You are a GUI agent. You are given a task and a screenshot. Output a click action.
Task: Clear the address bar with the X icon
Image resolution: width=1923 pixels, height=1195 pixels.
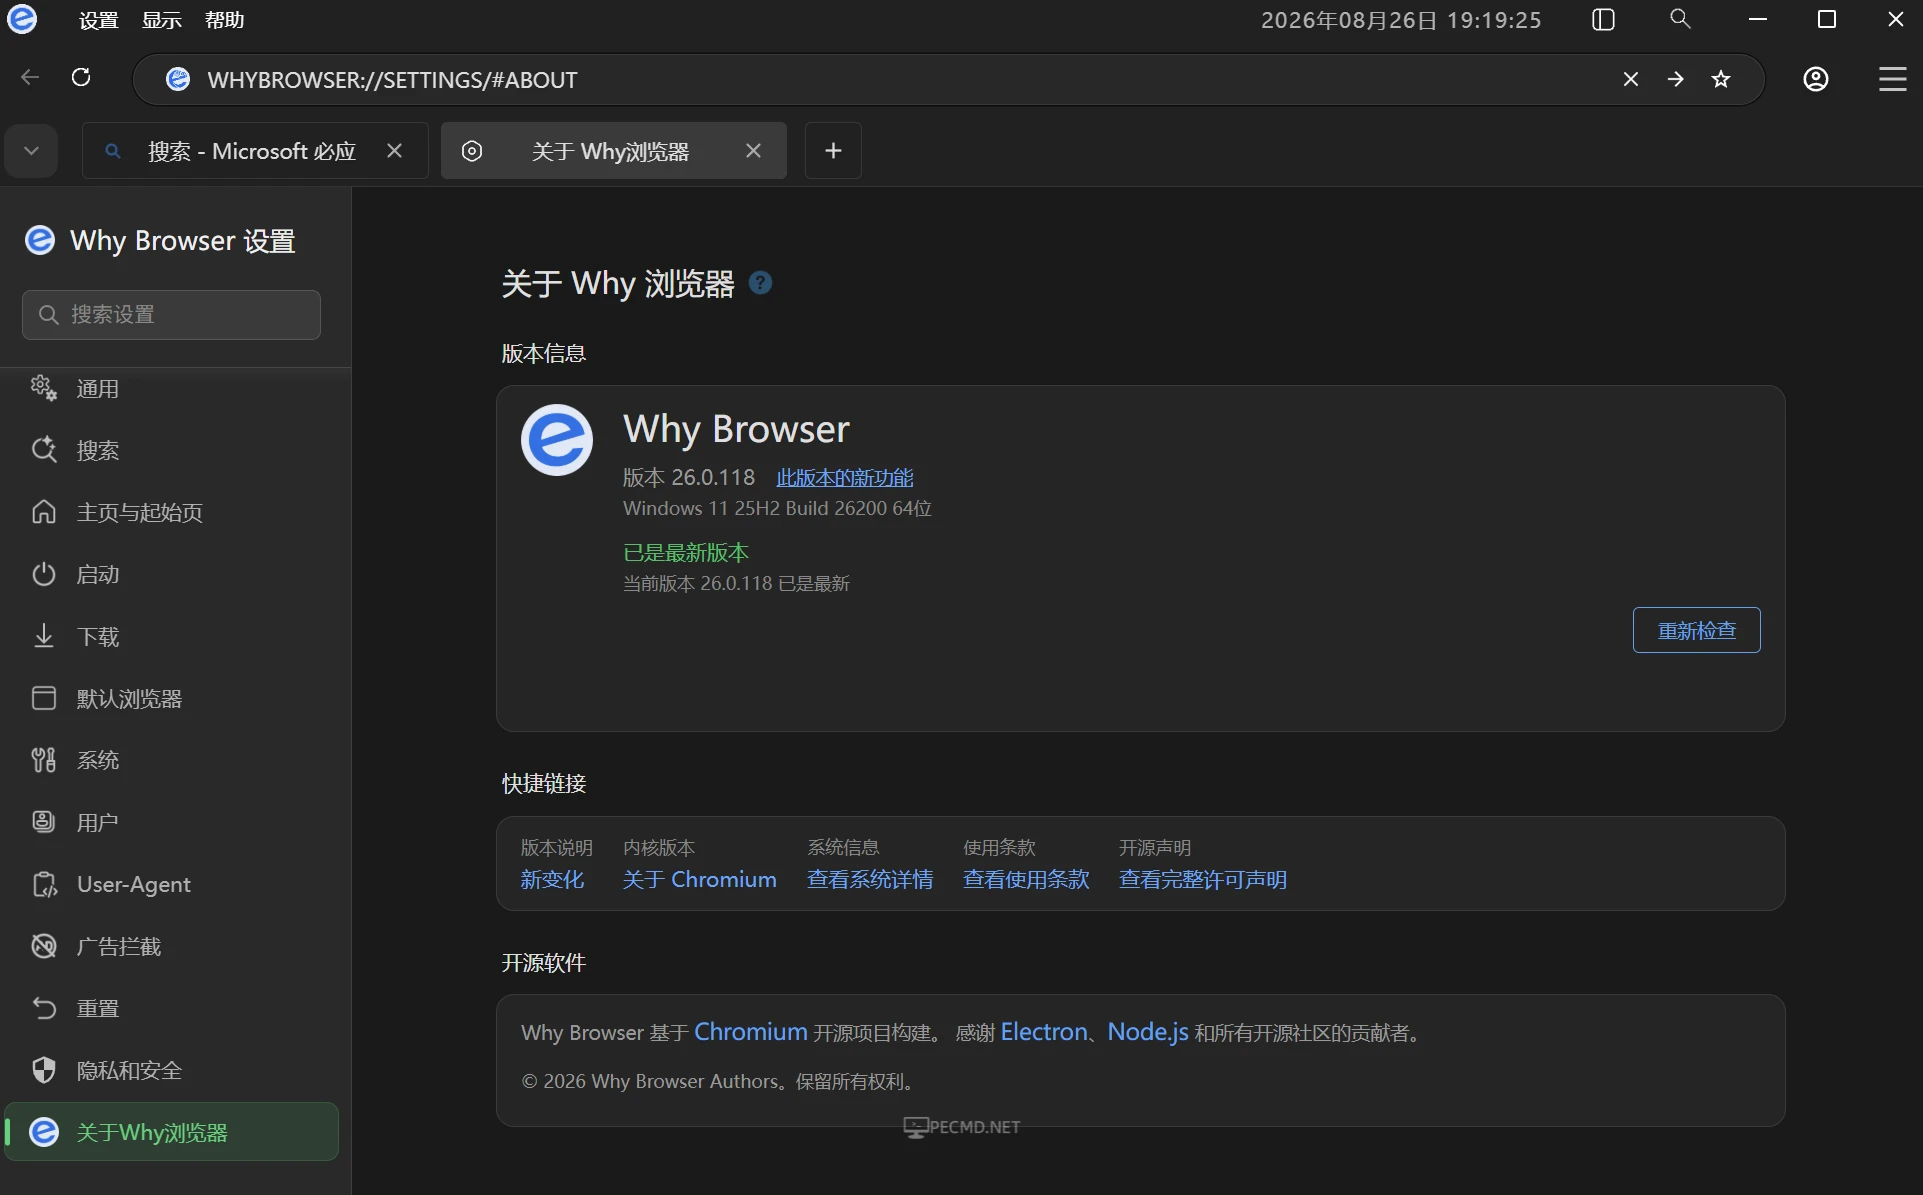pos(1631,79)
